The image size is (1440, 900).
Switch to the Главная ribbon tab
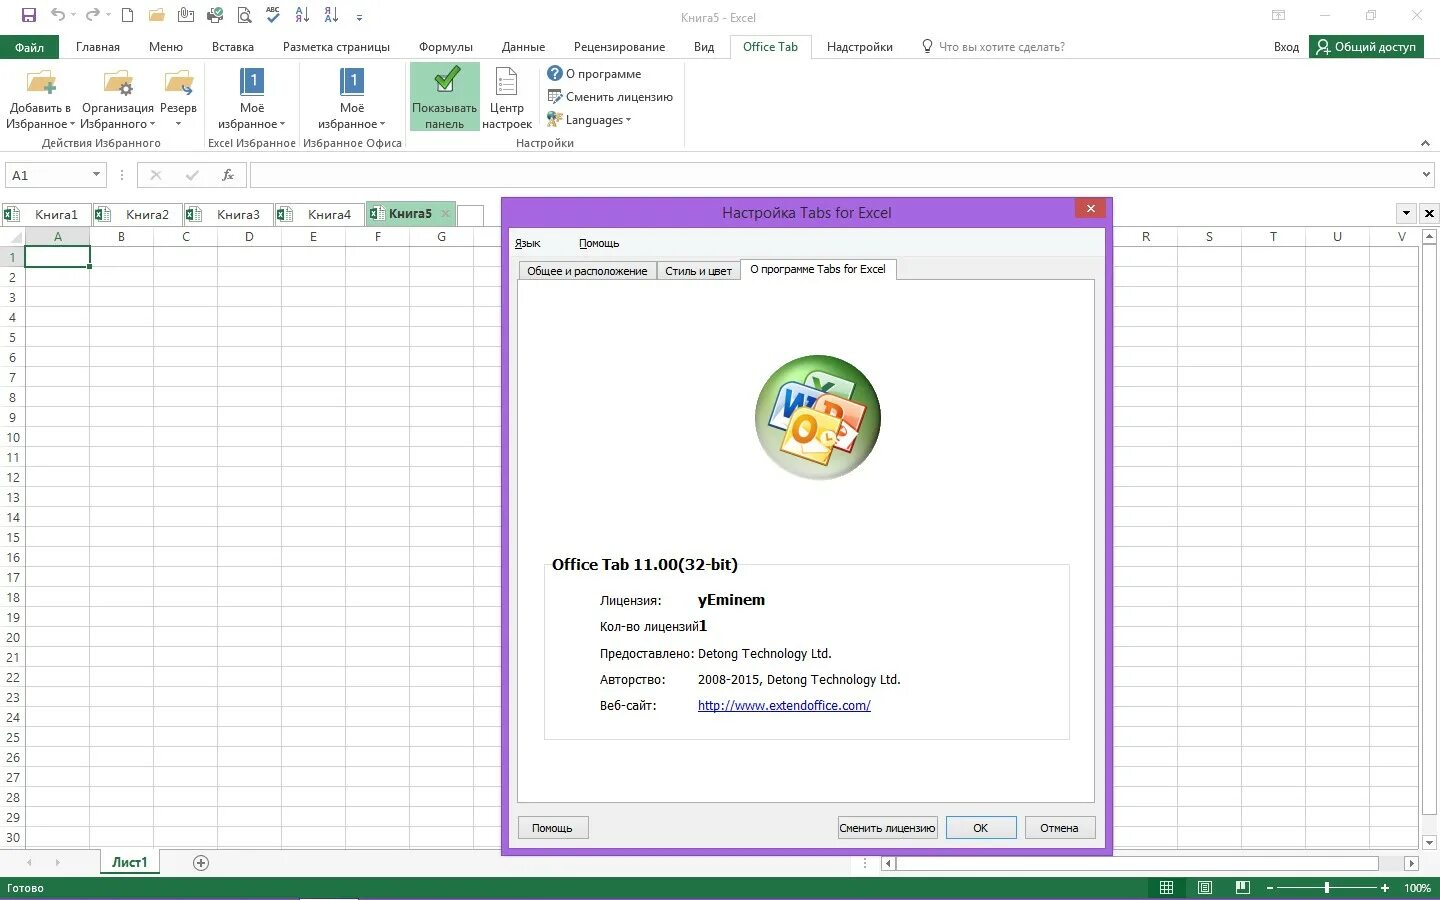click(x=98, y=47)
